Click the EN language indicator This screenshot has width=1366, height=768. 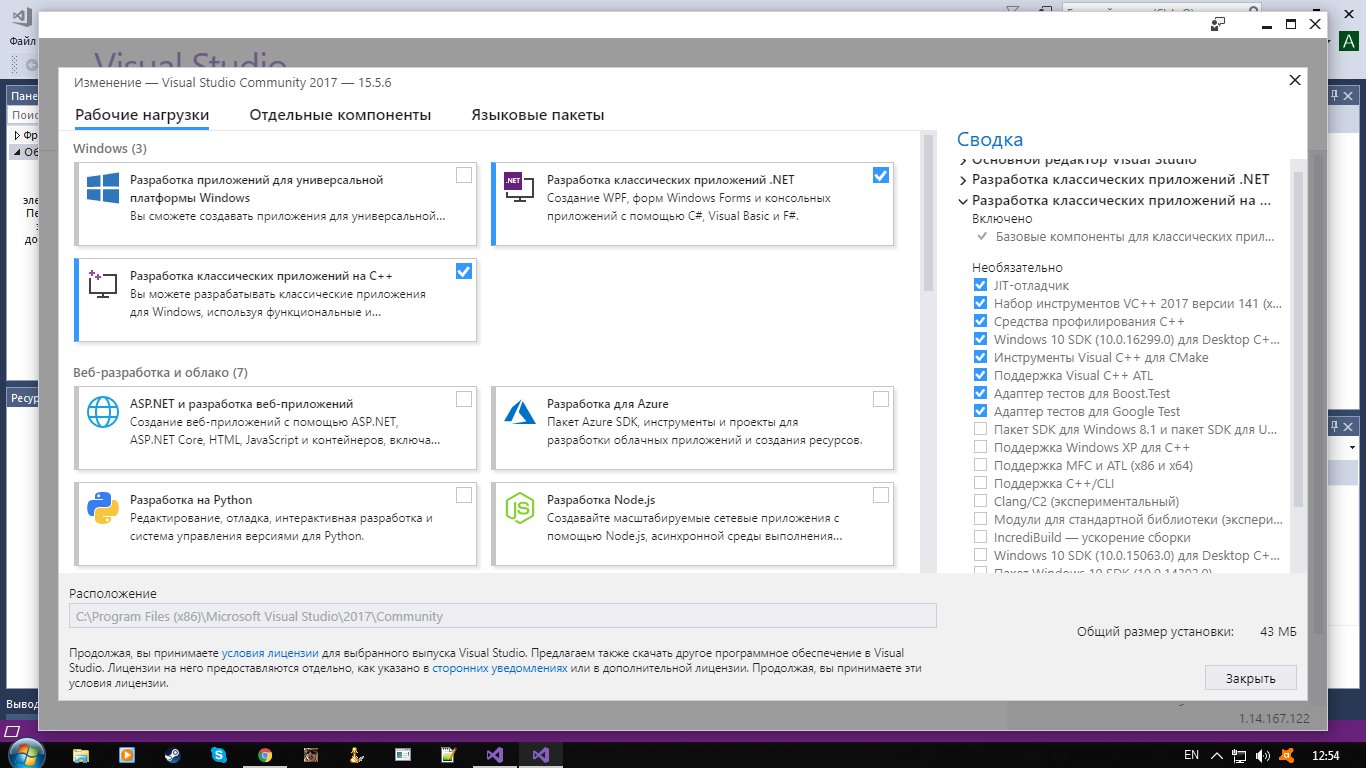pos(1191,755)
